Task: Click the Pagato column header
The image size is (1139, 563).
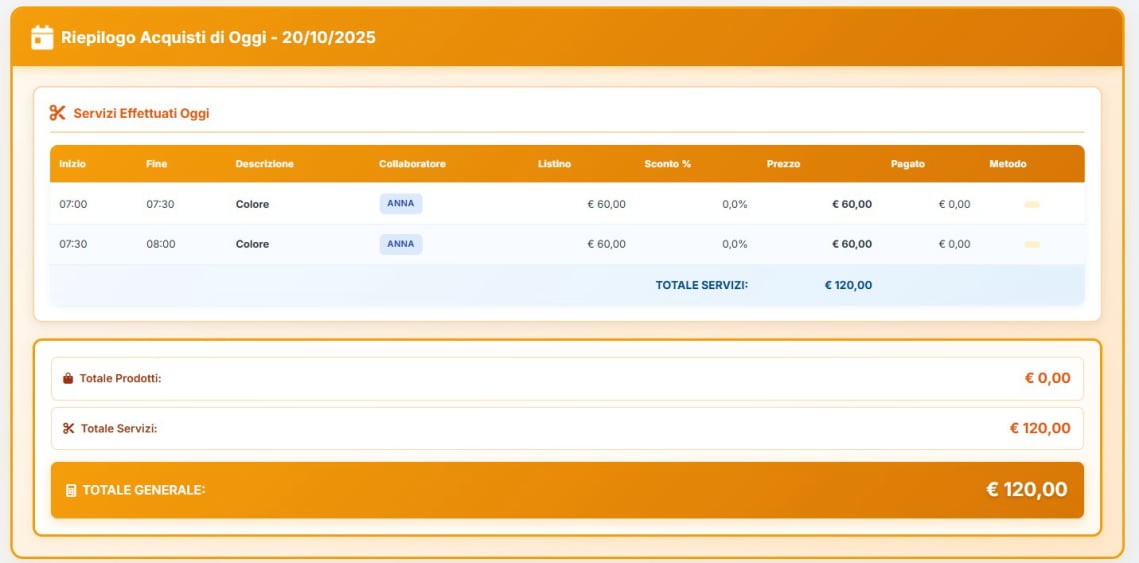Action: [907, 164]
